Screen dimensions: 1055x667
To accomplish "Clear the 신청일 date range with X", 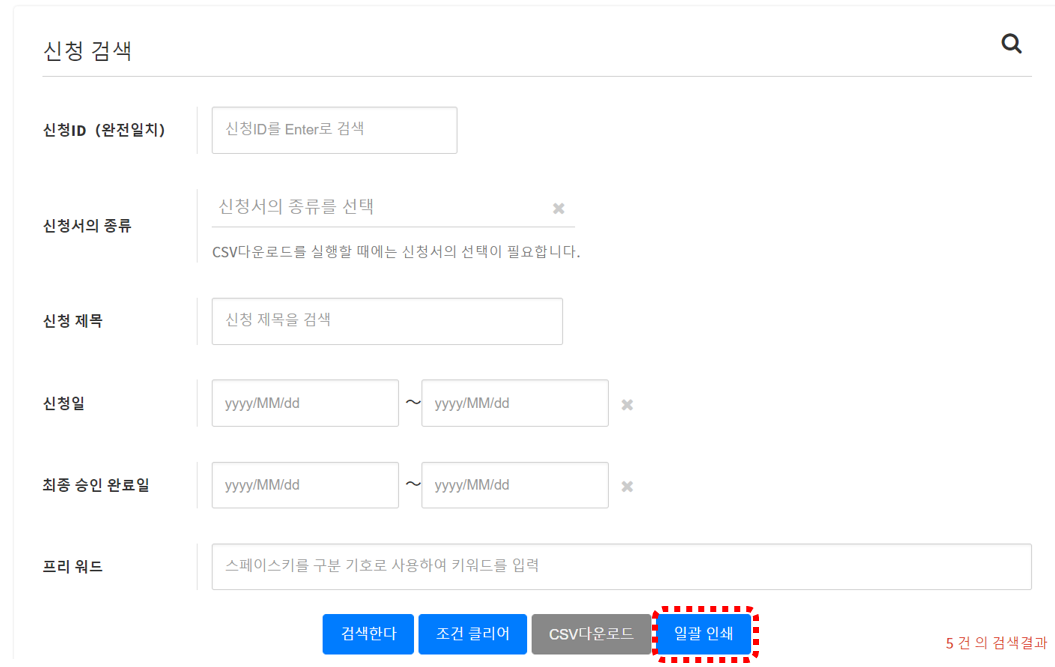I will pos(627,405).
